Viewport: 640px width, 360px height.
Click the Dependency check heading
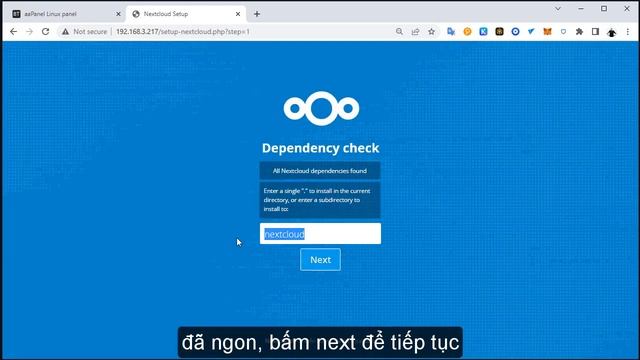tap(320, 148)
